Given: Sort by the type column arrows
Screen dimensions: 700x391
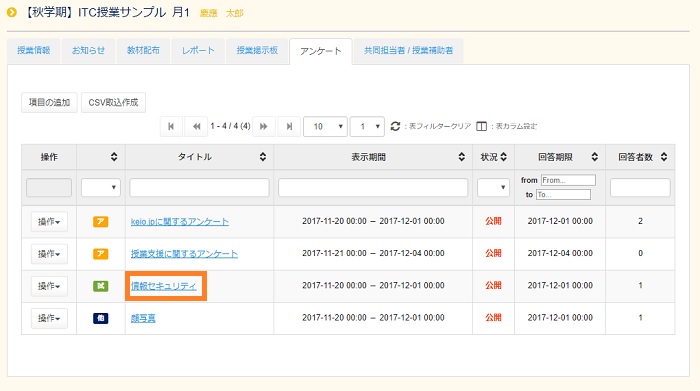Looking at the screenshot, I should [x=114, y=157].
